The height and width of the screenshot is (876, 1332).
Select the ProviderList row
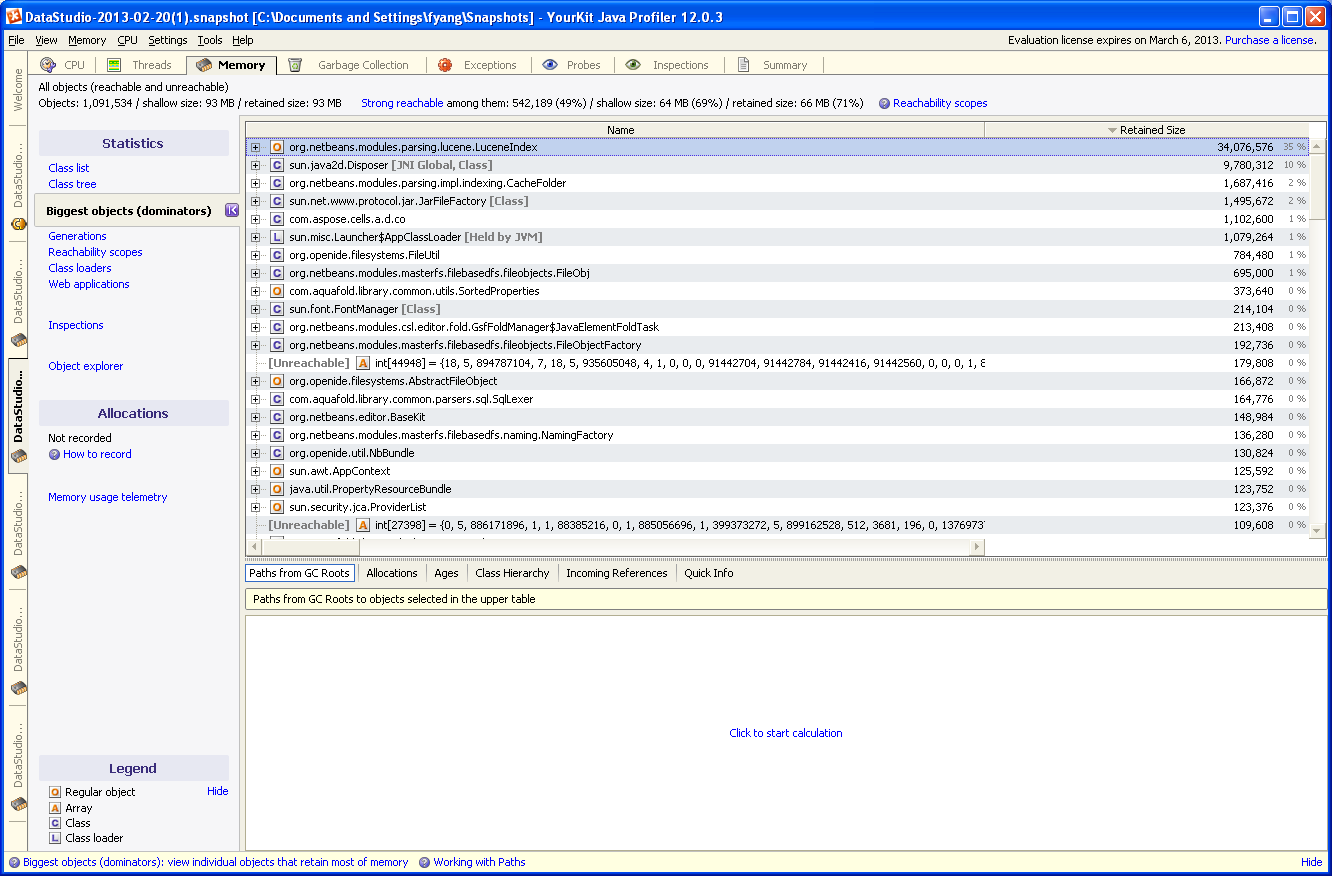click(x=777, y=507)
